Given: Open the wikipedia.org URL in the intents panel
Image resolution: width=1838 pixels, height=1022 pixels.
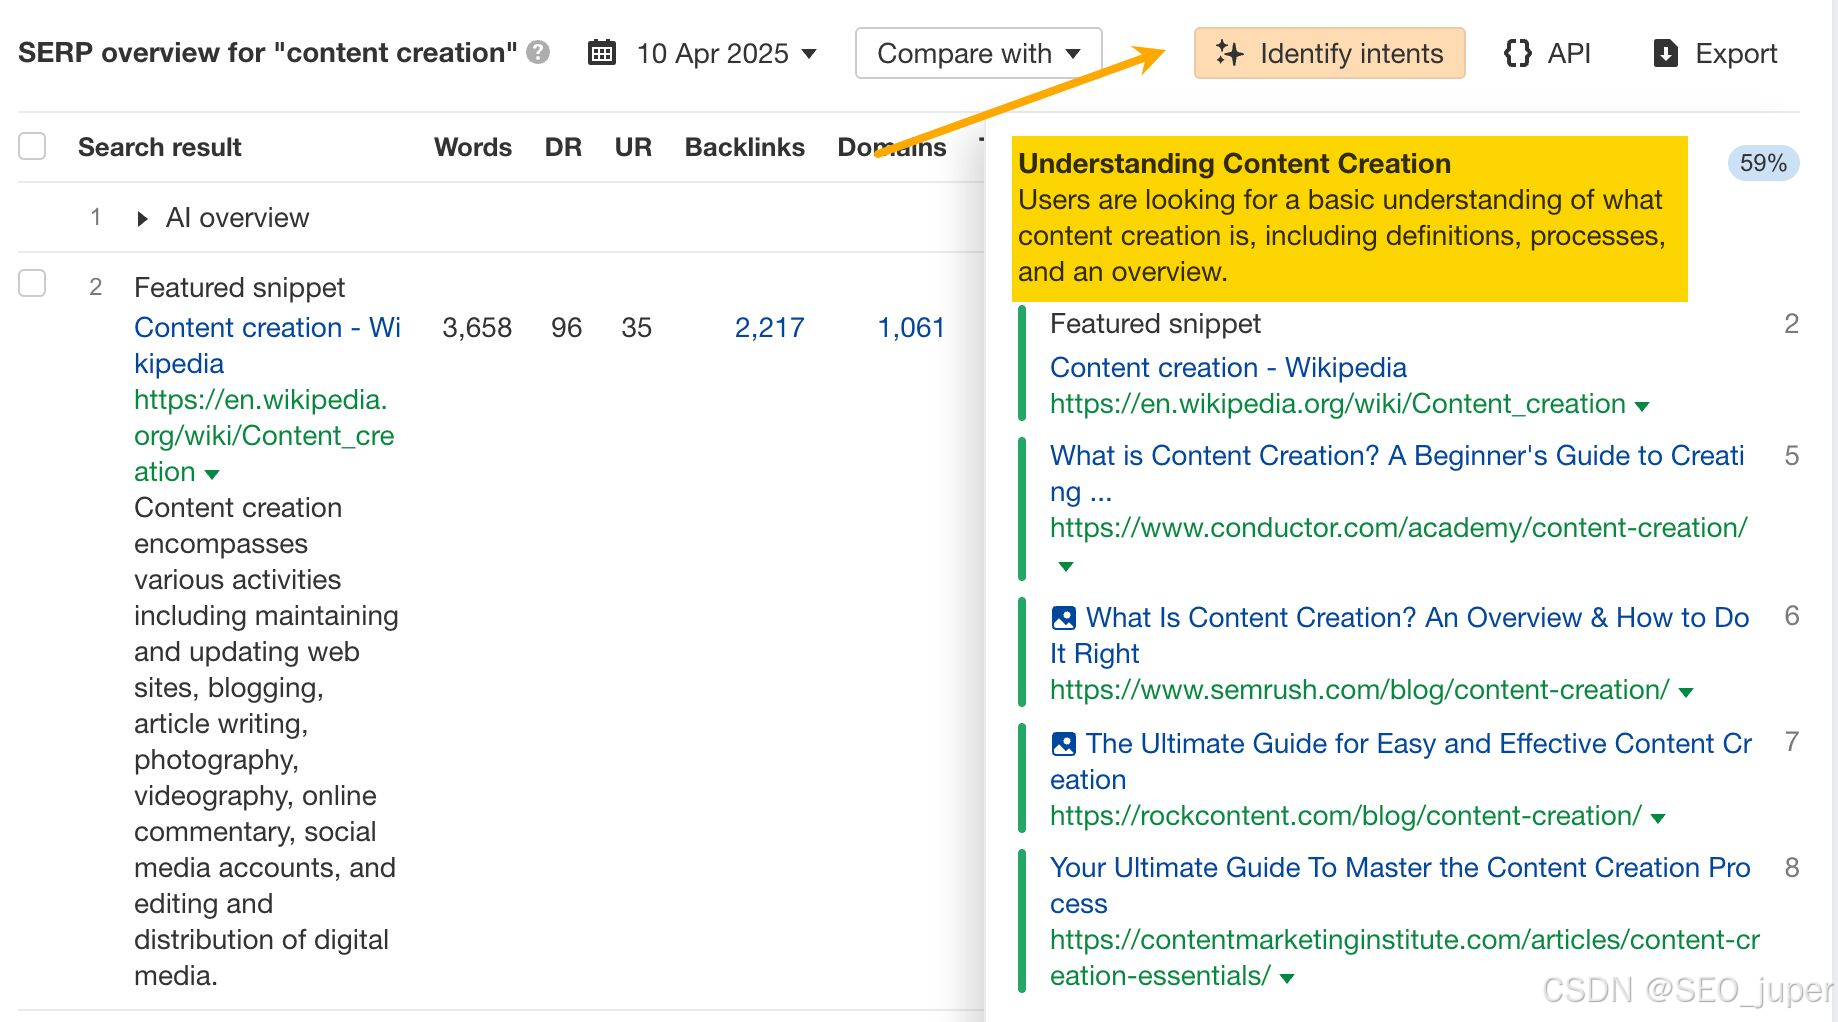Looking at the screenshot, I should [1337, 403].
